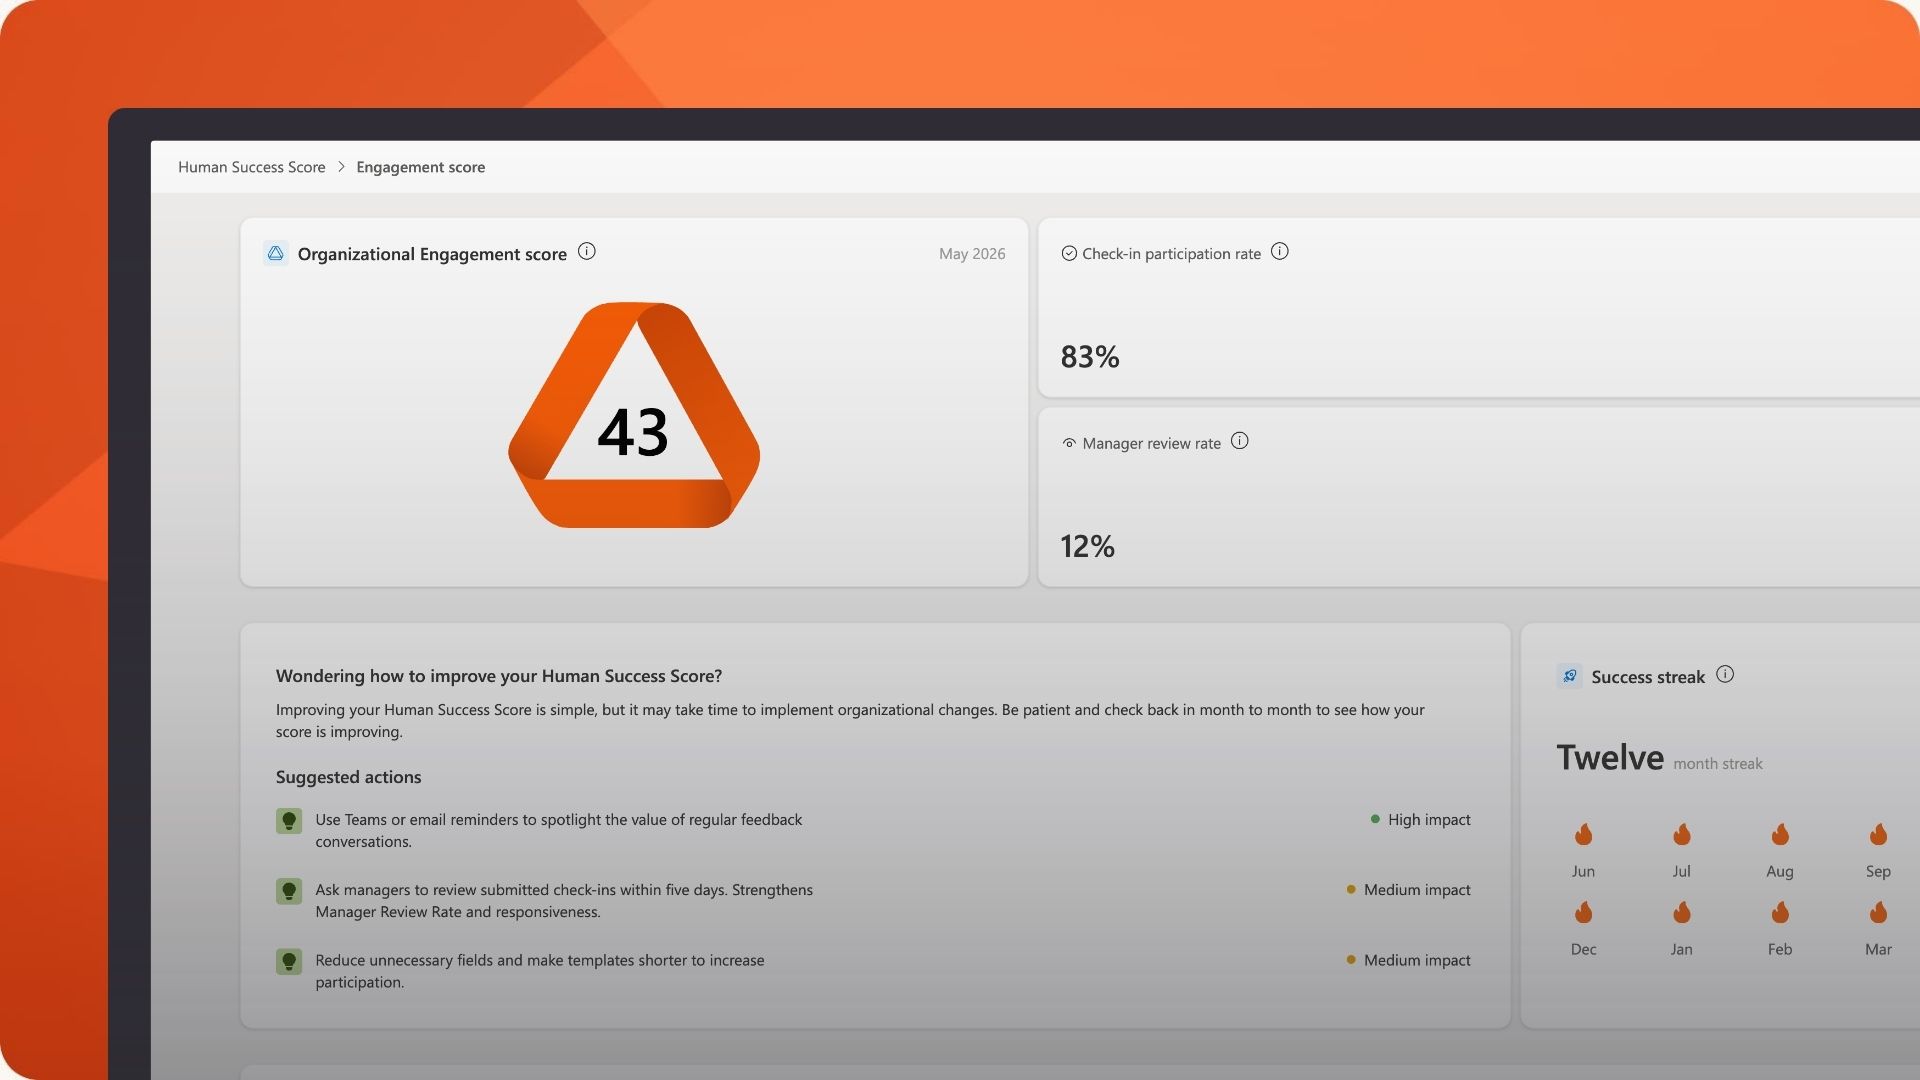Click the Success streak heading
This screenshot has width=1920, height=1080.
tap(1648, 677)
